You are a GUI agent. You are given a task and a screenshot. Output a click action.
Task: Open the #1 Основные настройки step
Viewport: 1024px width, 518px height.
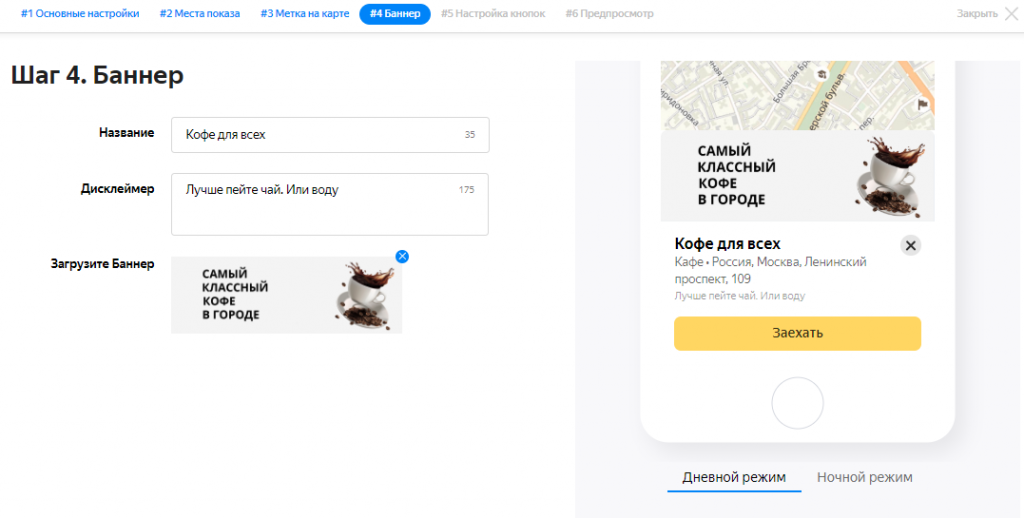point(80,14)
